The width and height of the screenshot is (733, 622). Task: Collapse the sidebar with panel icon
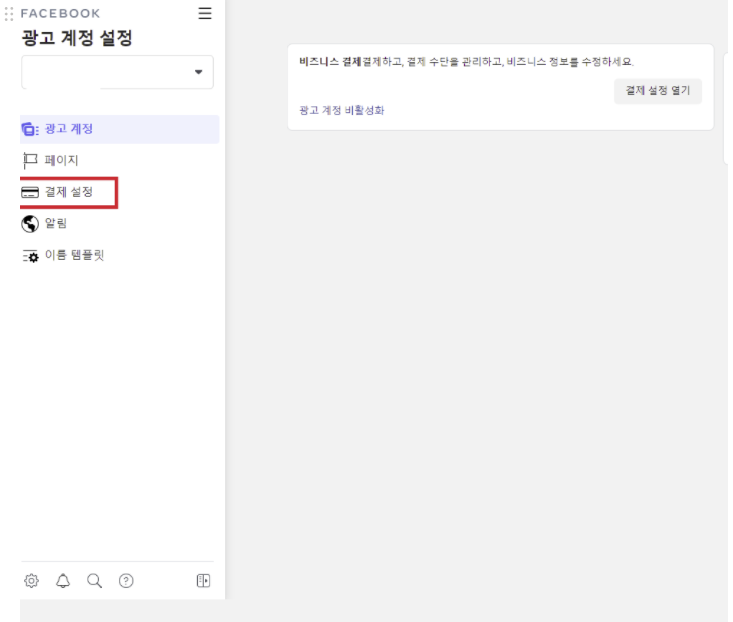pos(203,581)
